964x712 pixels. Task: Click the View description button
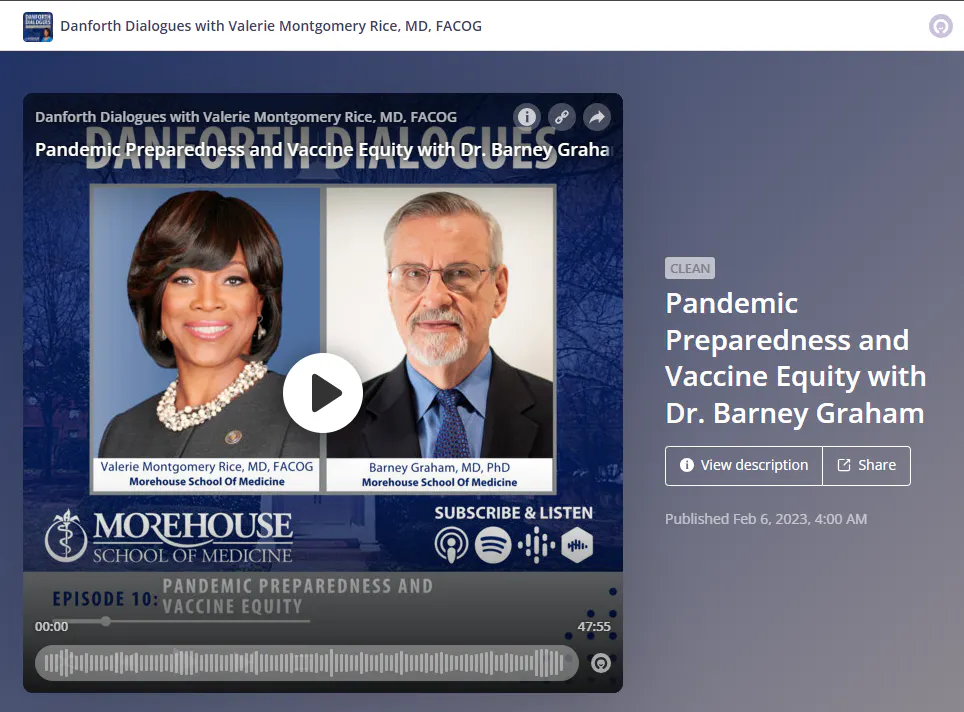[x=744, y=465]
